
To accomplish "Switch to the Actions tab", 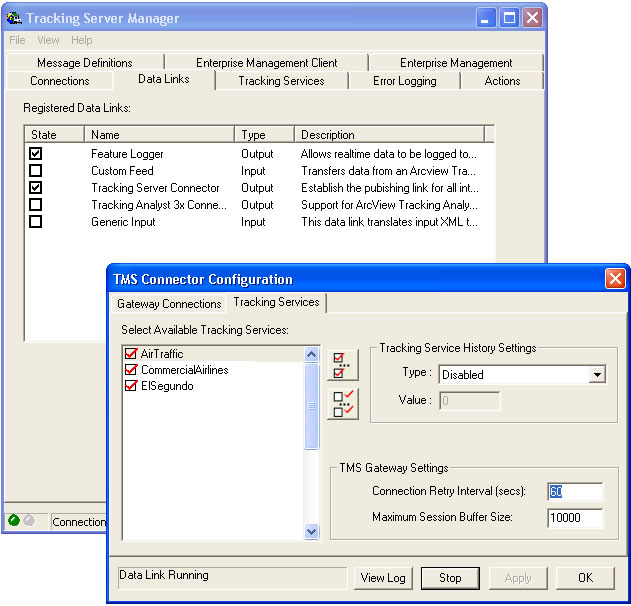I will tap(502, 81).
